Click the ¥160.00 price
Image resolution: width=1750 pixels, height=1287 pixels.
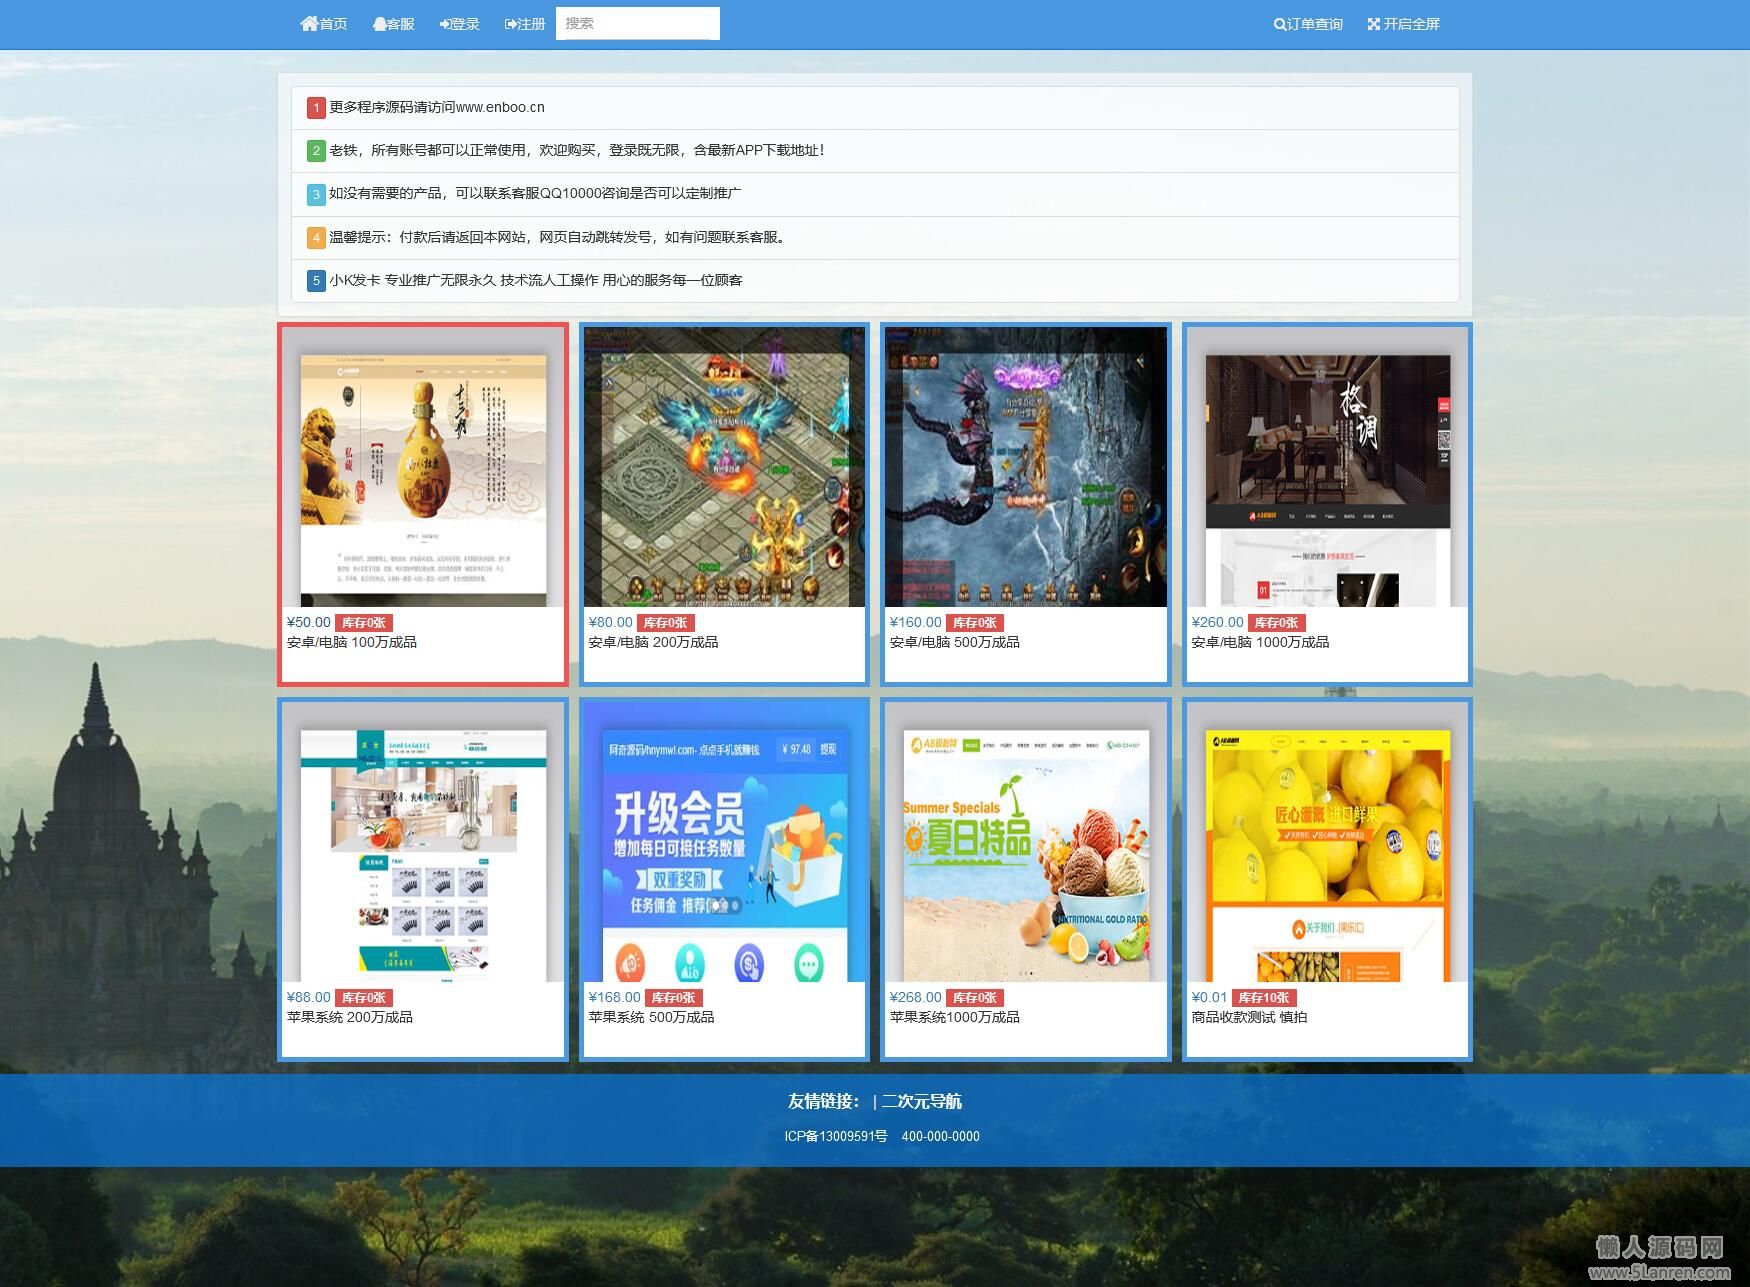tap(916, 623)
